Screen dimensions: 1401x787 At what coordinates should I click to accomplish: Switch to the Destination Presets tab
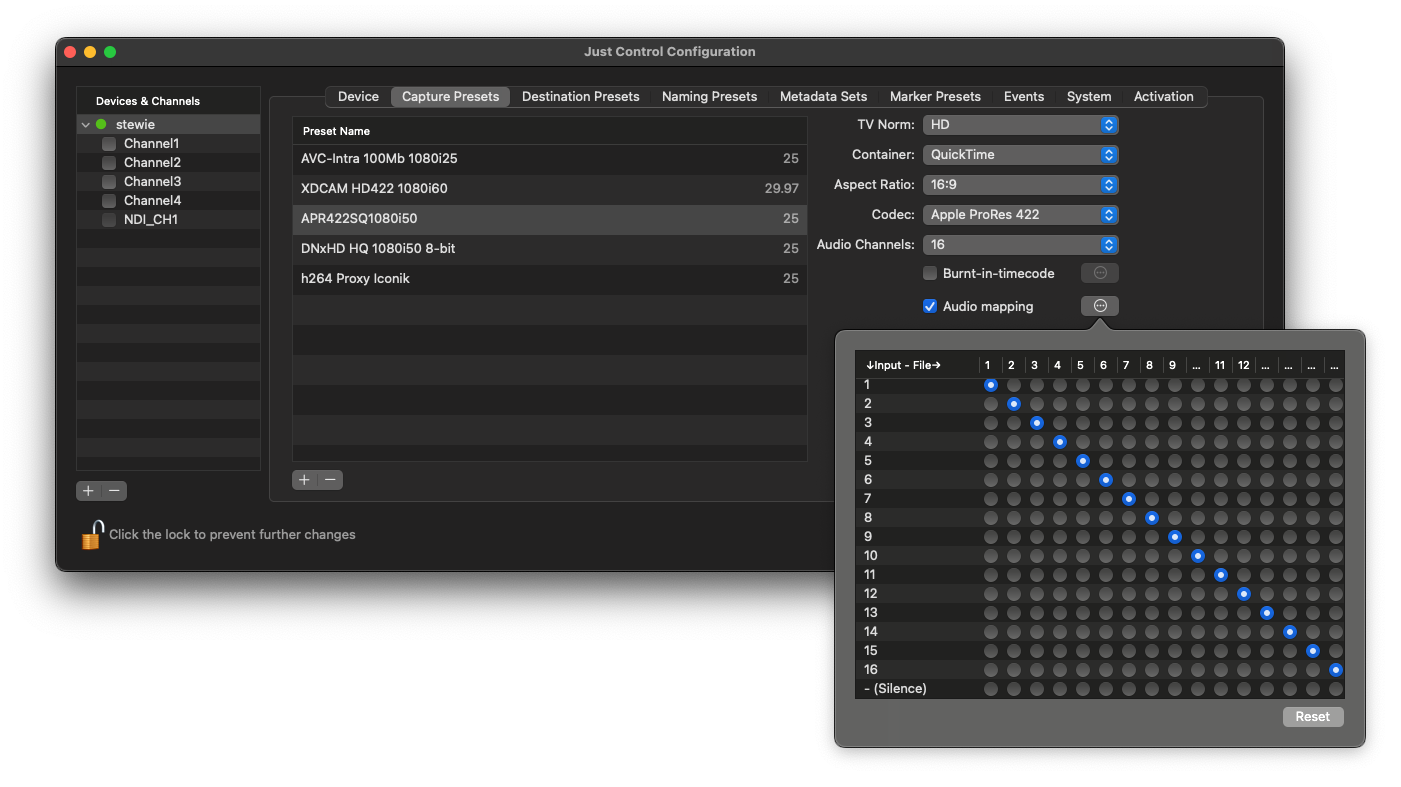[580, 97]
